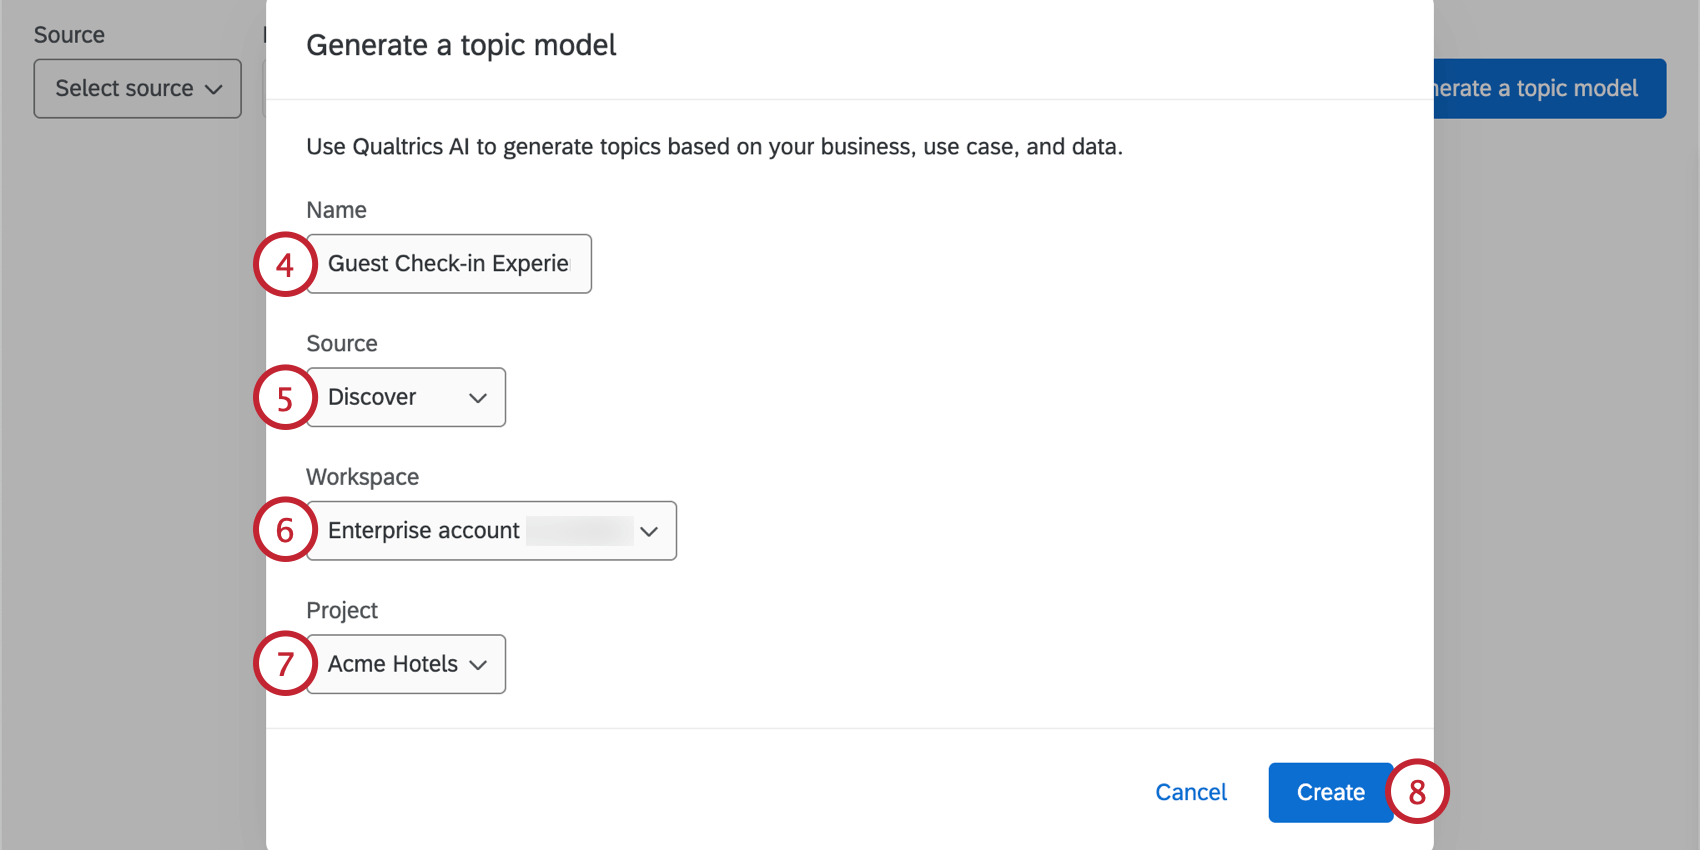Click the Qualtrics AI description text
Image resolution: width=1700 pixels, height=850 pixels.
point(714,147)
